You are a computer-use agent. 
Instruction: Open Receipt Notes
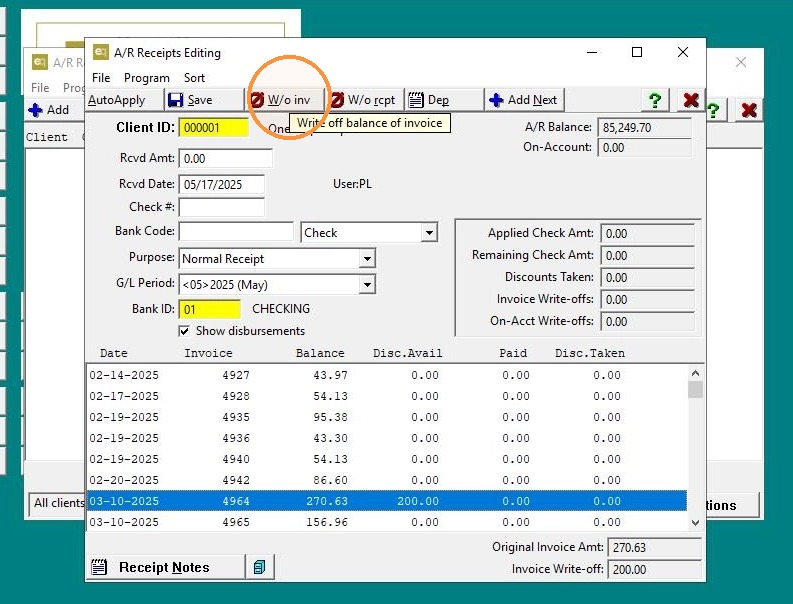tap(165, 567)
